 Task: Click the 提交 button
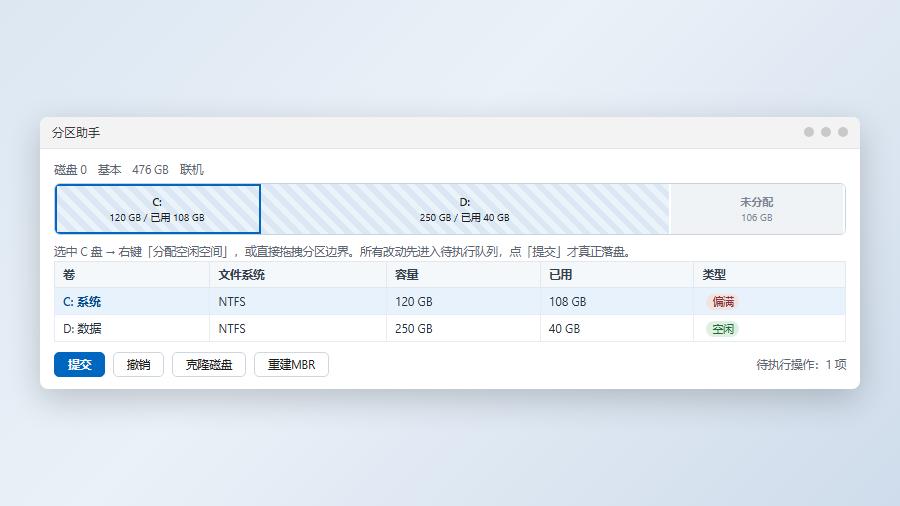pyautogui.click(x=79, y=364)
